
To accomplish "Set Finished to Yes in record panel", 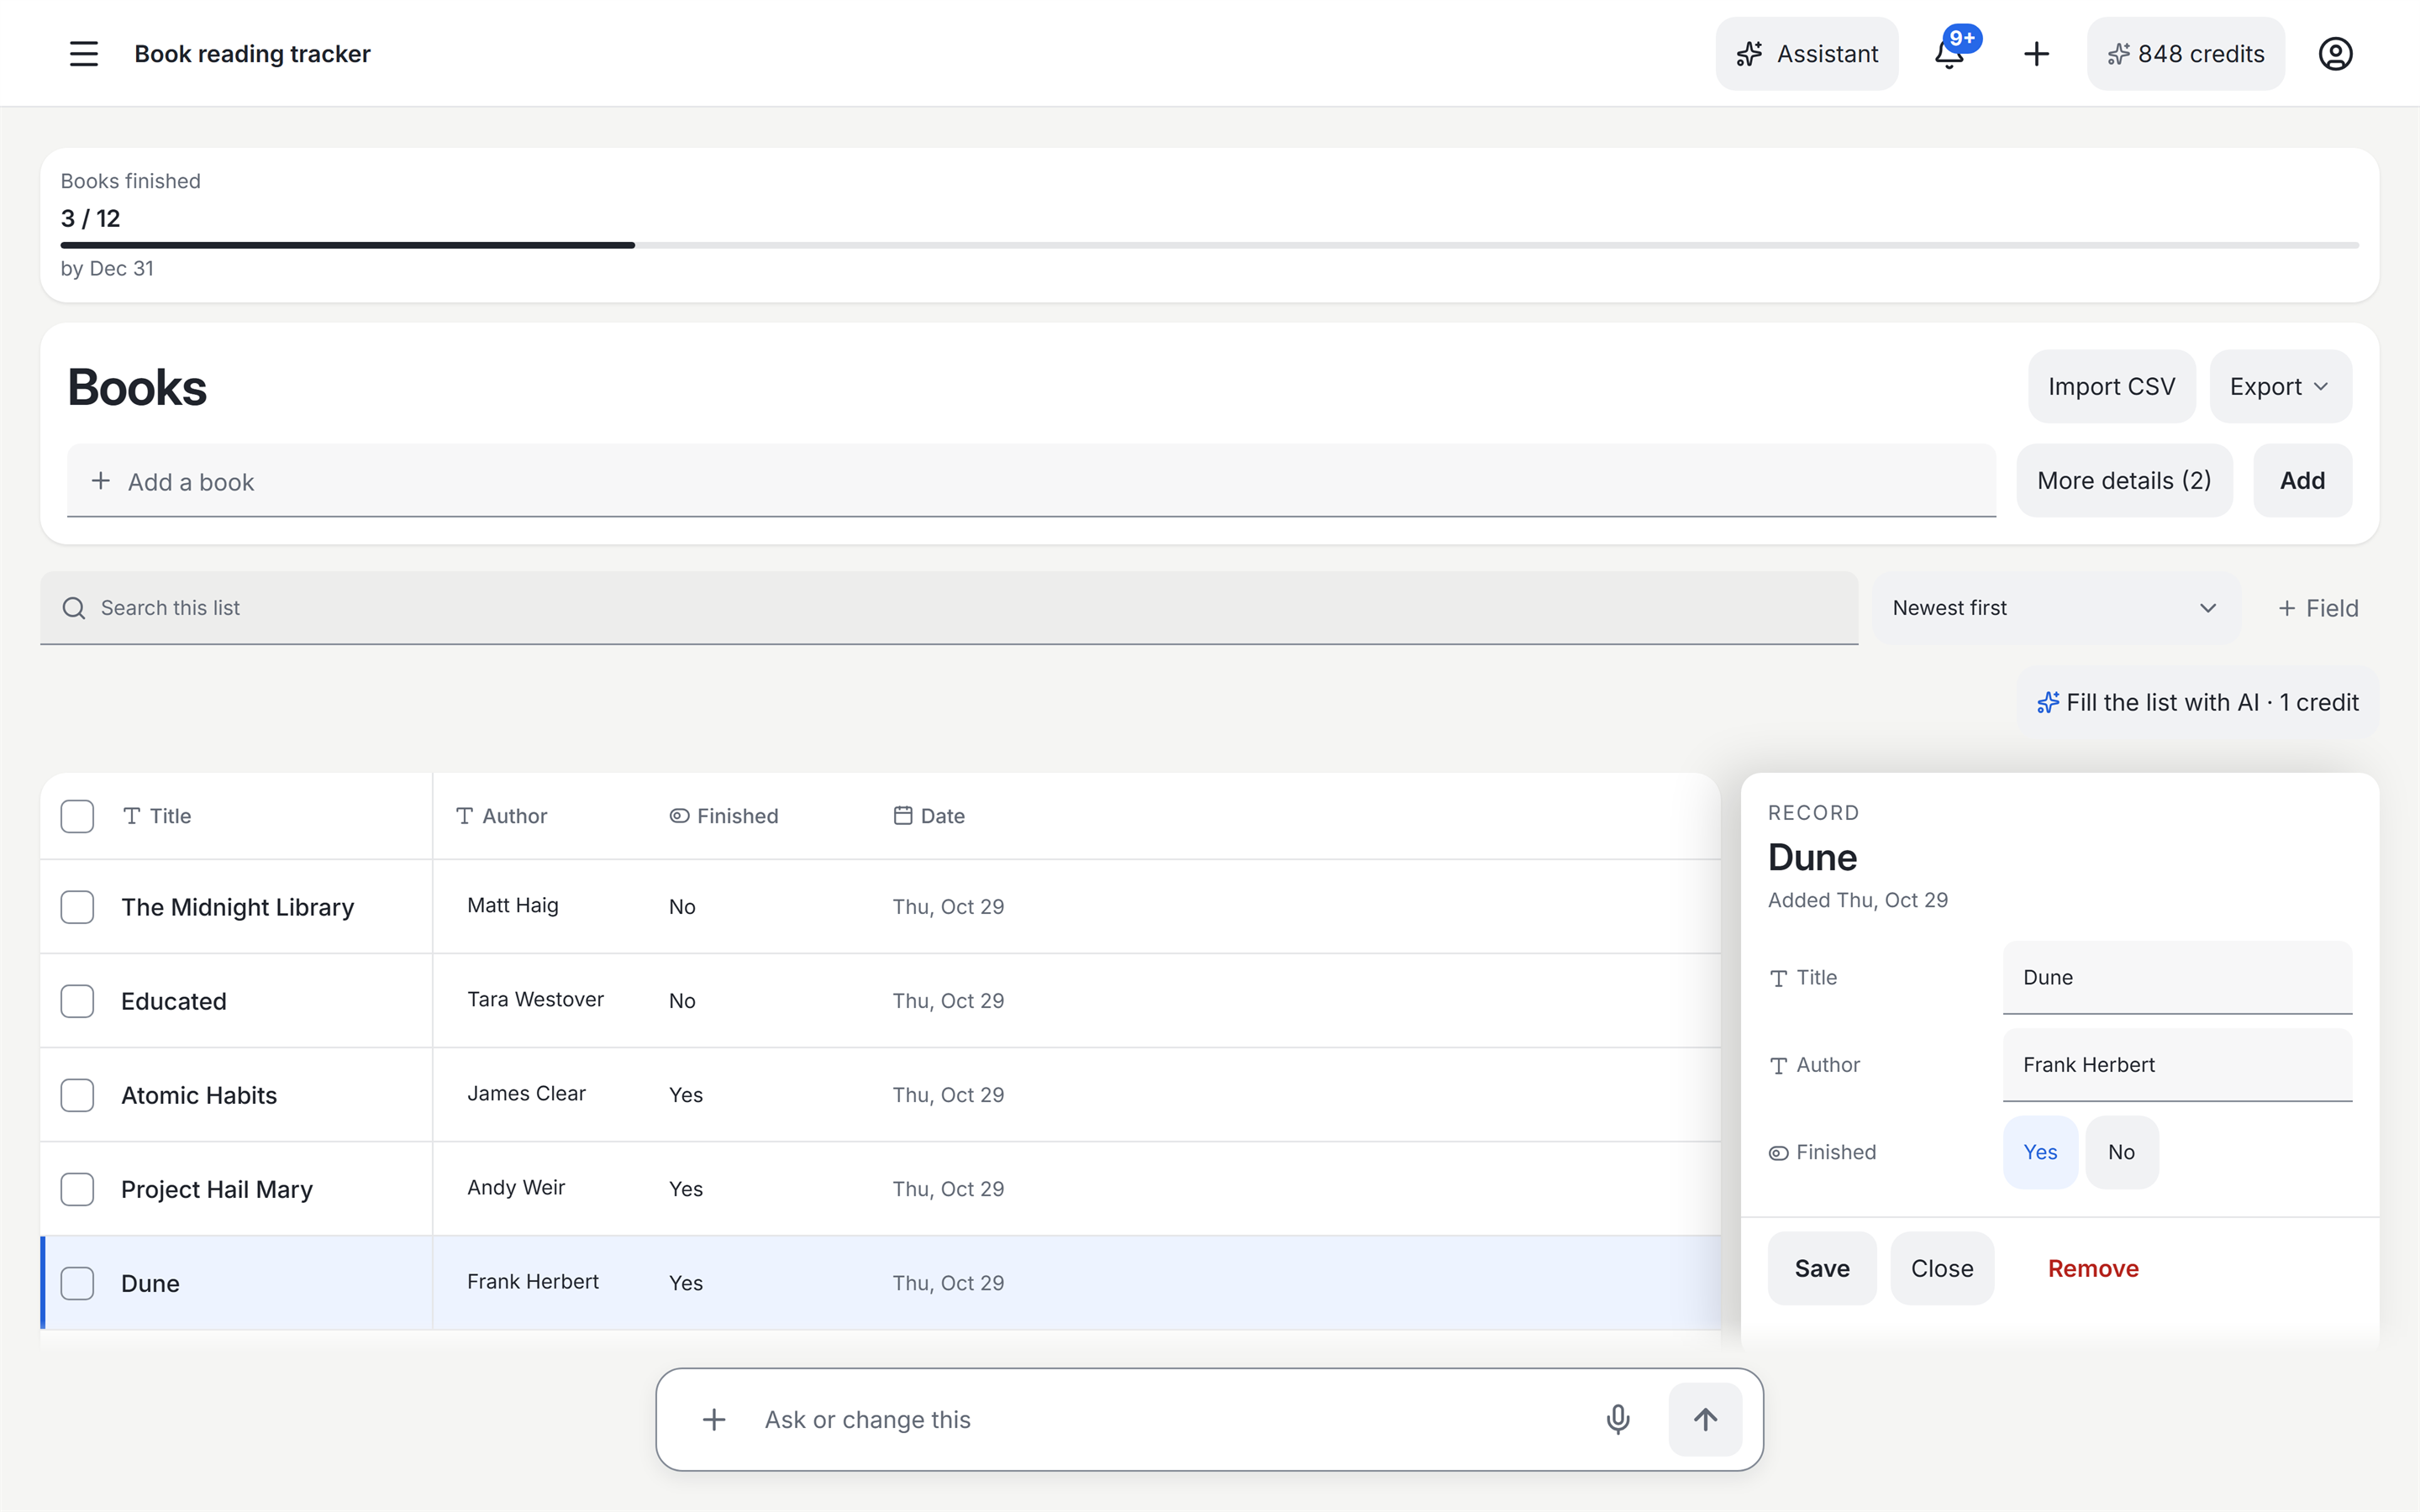I will pos(2040,1152).
